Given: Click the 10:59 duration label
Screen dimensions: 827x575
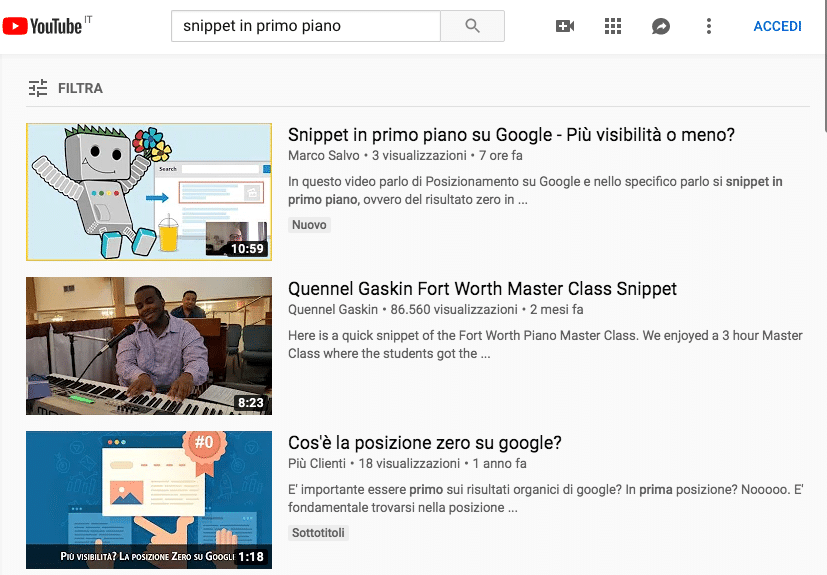Looking at the screenshot, I should [x=247, y=248].
